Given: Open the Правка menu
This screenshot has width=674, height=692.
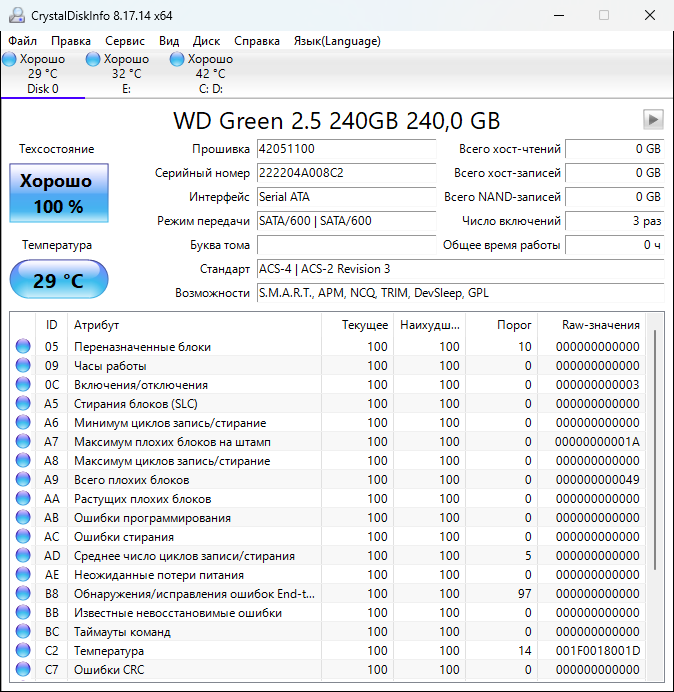Looking at the screenshot, I should (x=71, y=41).
